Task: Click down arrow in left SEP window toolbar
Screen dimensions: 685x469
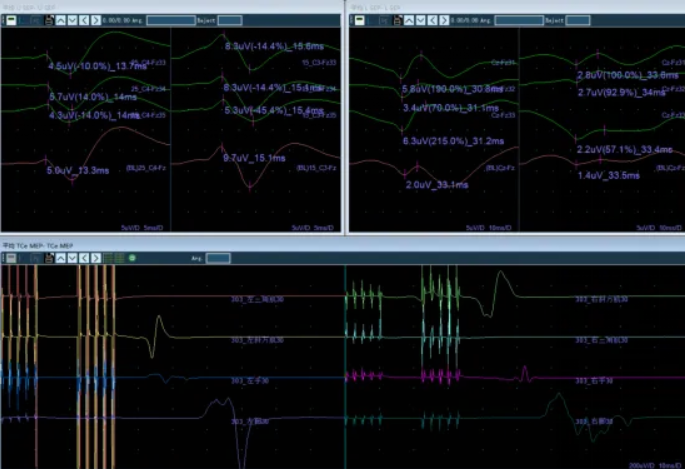Action: pyautogui.click(x=73, y=20)
